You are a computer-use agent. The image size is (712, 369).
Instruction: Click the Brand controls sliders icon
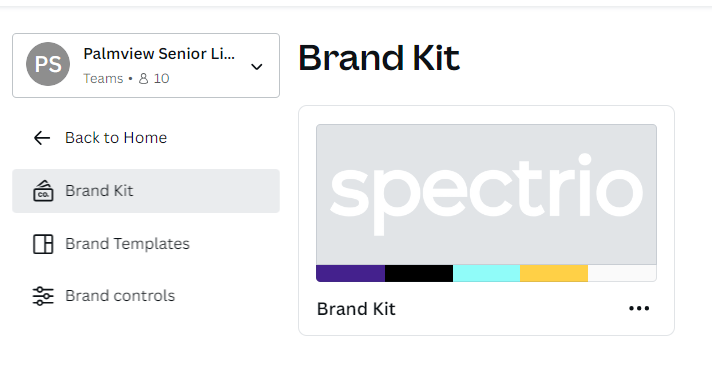[43, 296]
